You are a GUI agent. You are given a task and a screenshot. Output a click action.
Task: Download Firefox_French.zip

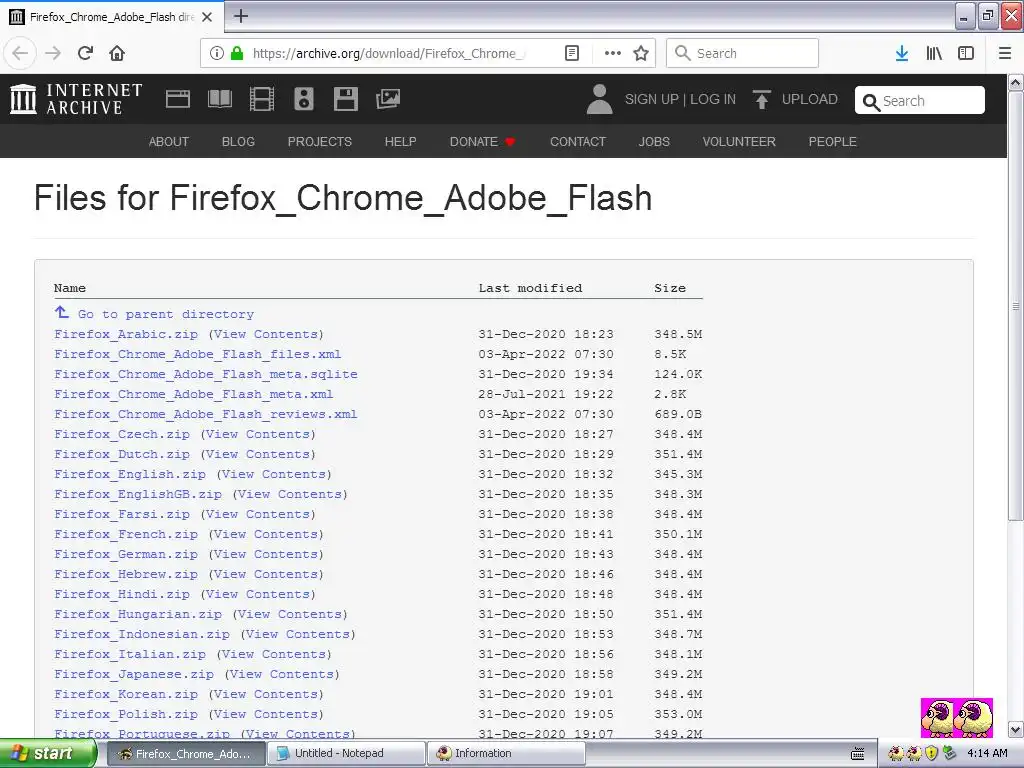pyautogui.click(x=126, y=534)
